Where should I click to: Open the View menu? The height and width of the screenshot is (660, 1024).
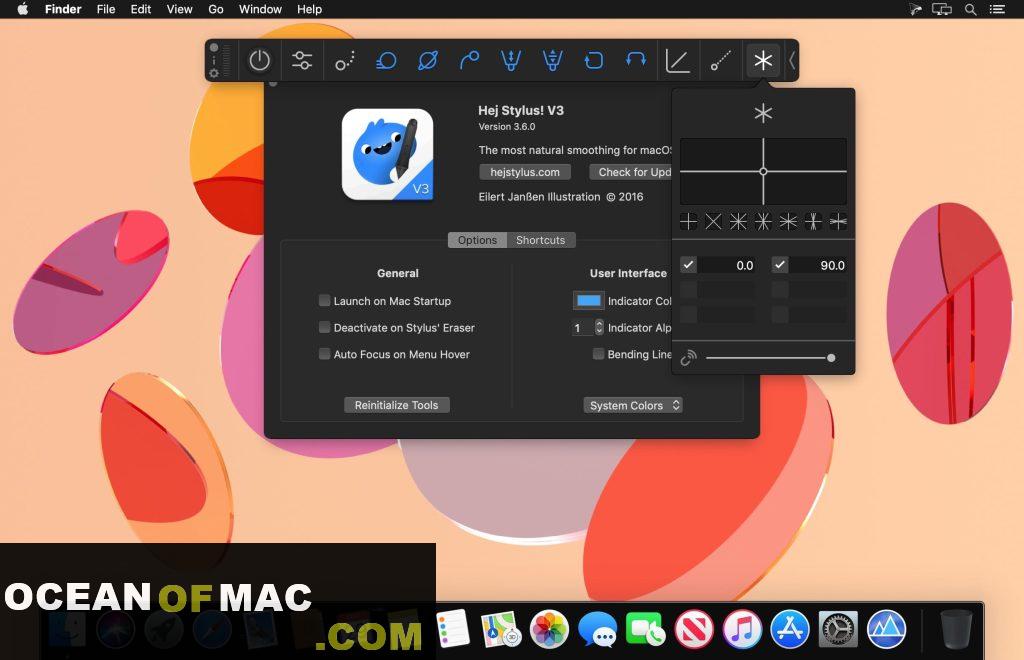coord(179,9)
